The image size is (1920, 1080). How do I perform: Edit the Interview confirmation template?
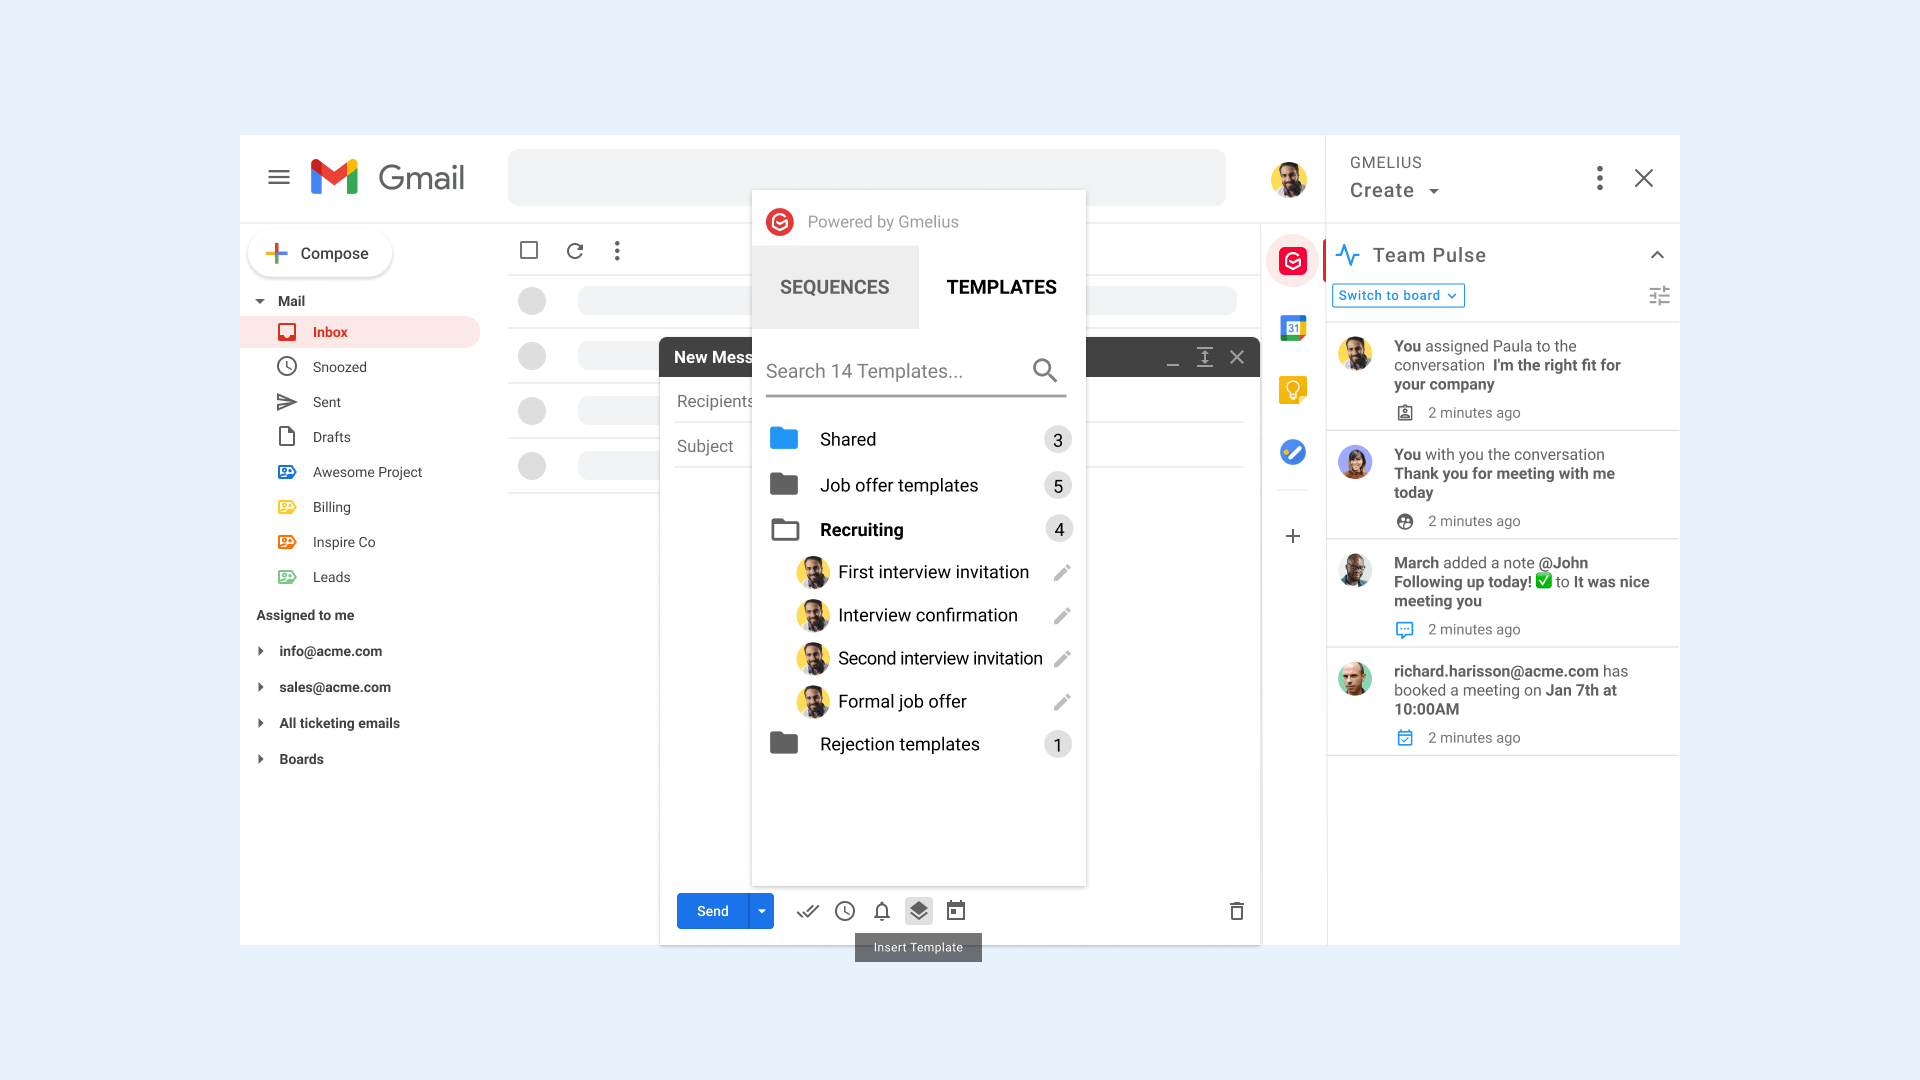pyautogui.click(x=1062, y=615)
